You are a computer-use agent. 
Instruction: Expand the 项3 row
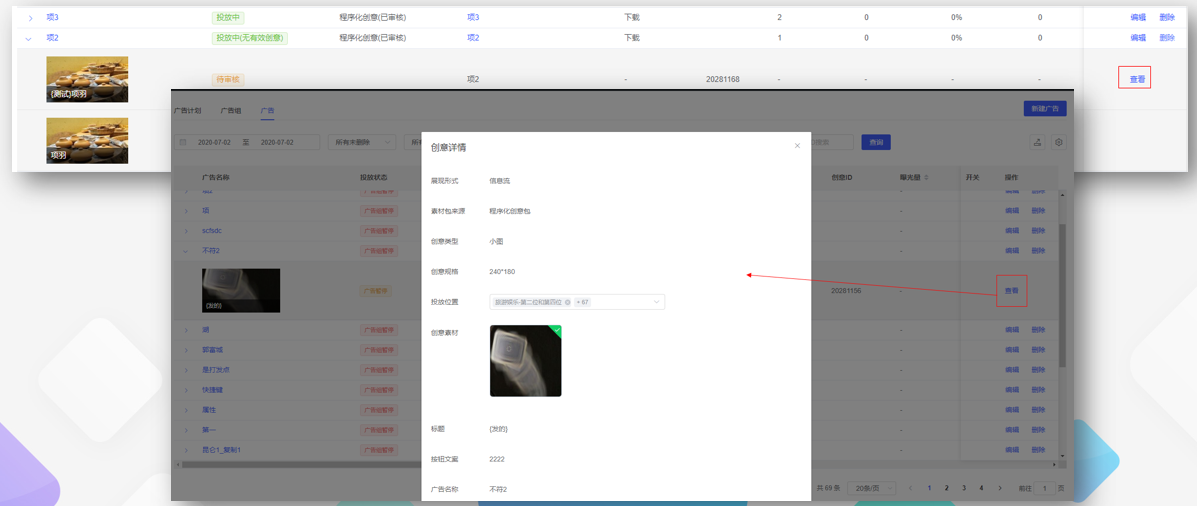(30, 18)
